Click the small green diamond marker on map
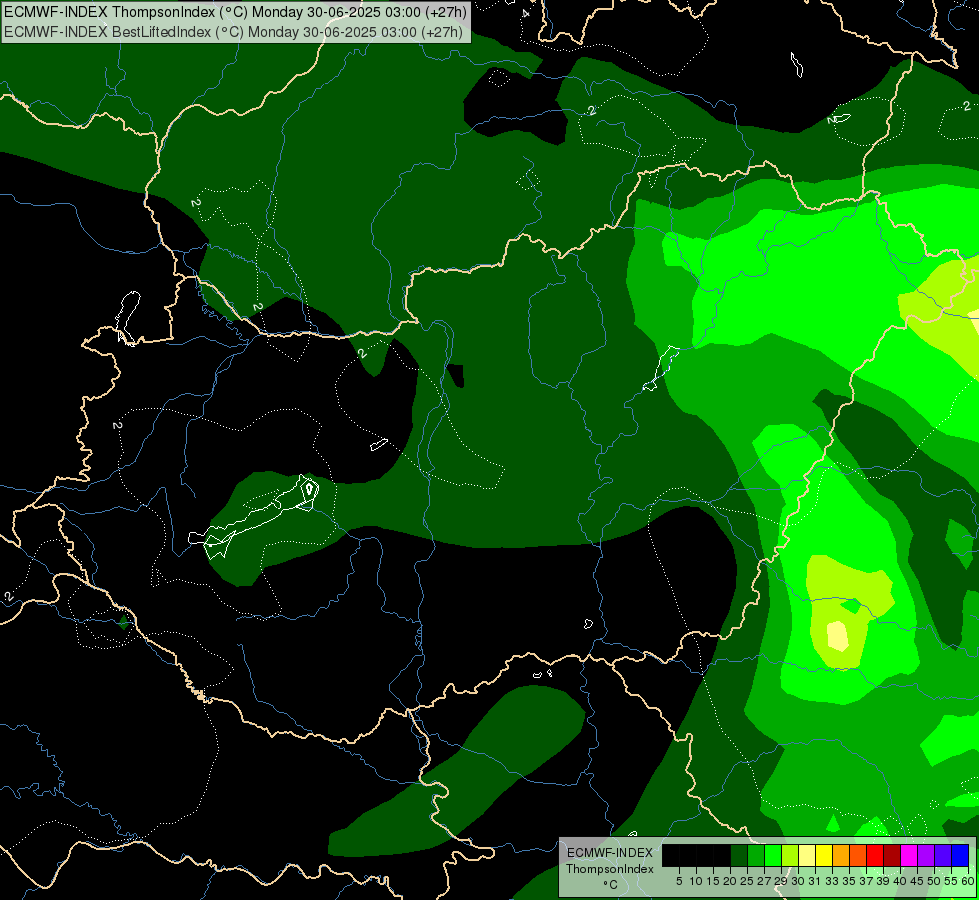Viewport: 979px width, 900px height. click(124, 623)
